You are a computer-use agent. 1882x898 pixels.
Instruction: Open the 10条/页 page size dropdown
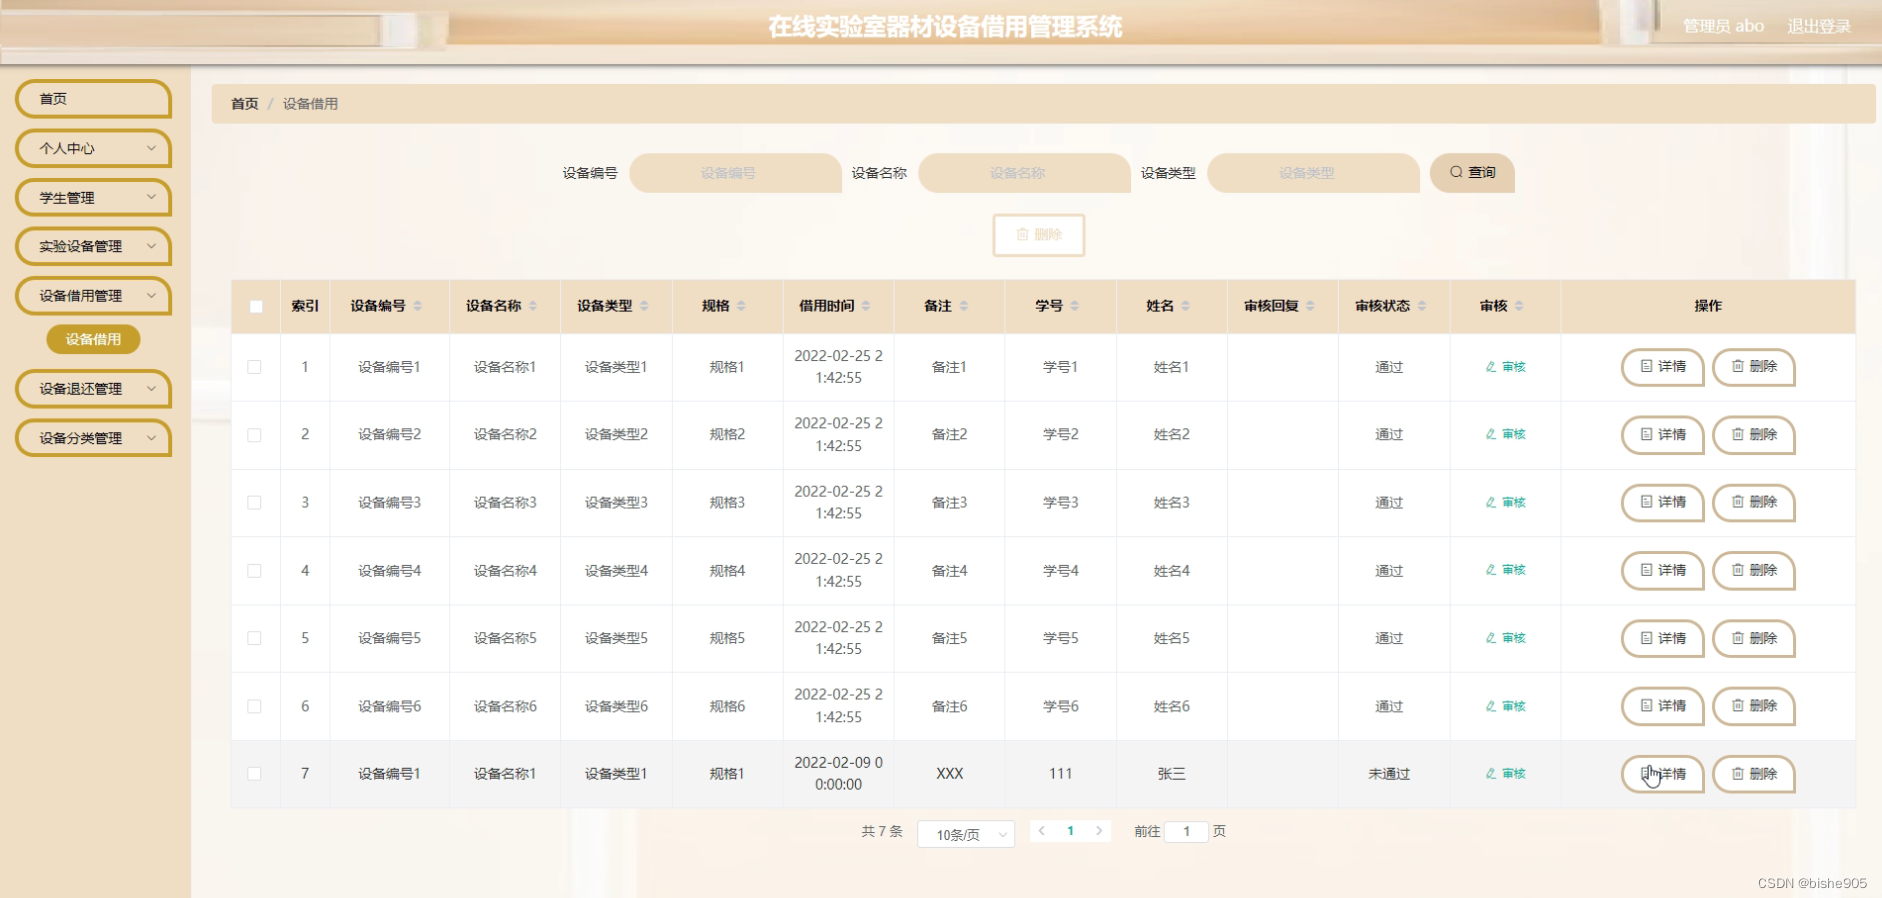pyautogui.click(x=966, y=834)
